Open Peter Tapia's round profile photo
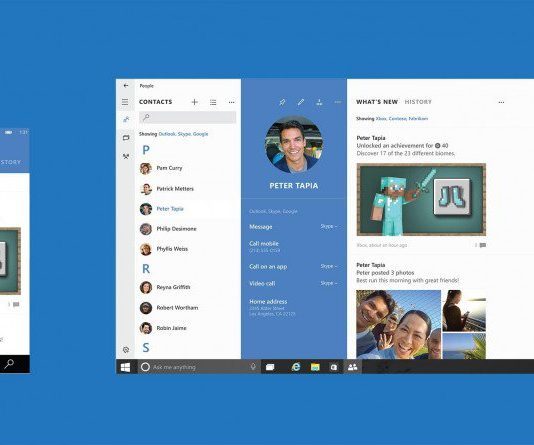Screen dimensions: 534x445 tap(294, 144)
